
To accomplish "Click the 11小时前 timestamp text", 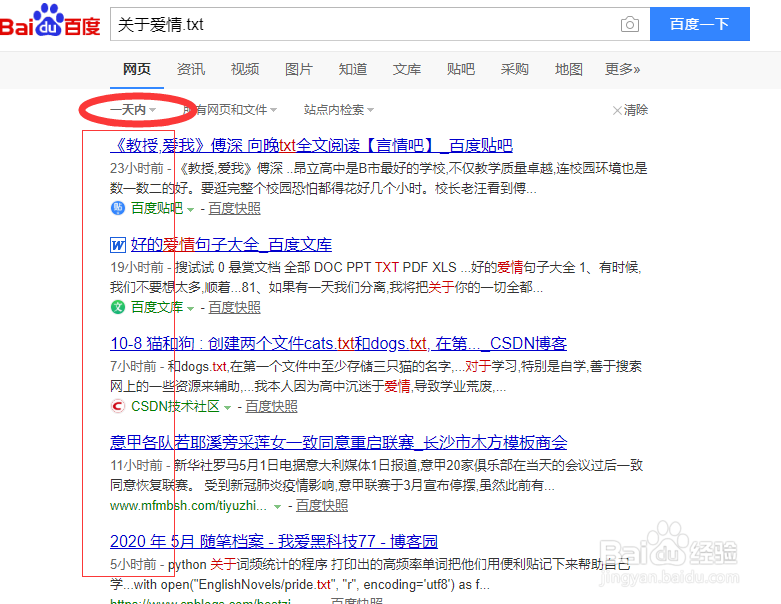I will tap(136, 466).
